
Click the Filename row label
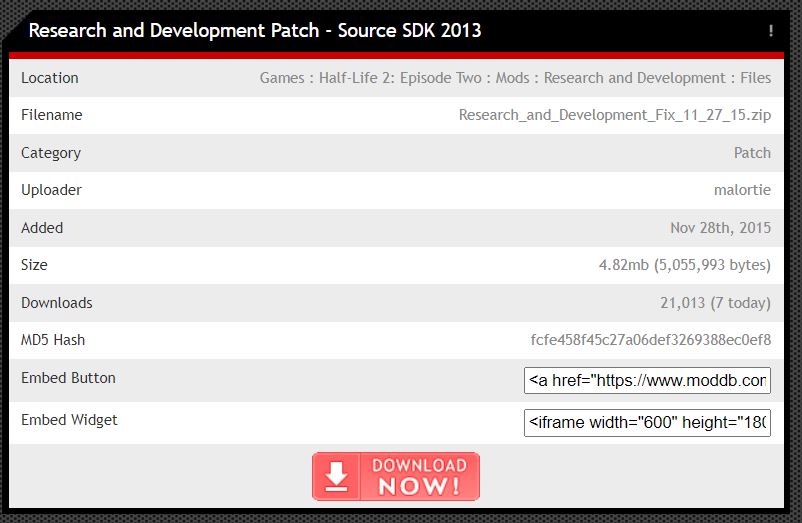tap(52, 115)
